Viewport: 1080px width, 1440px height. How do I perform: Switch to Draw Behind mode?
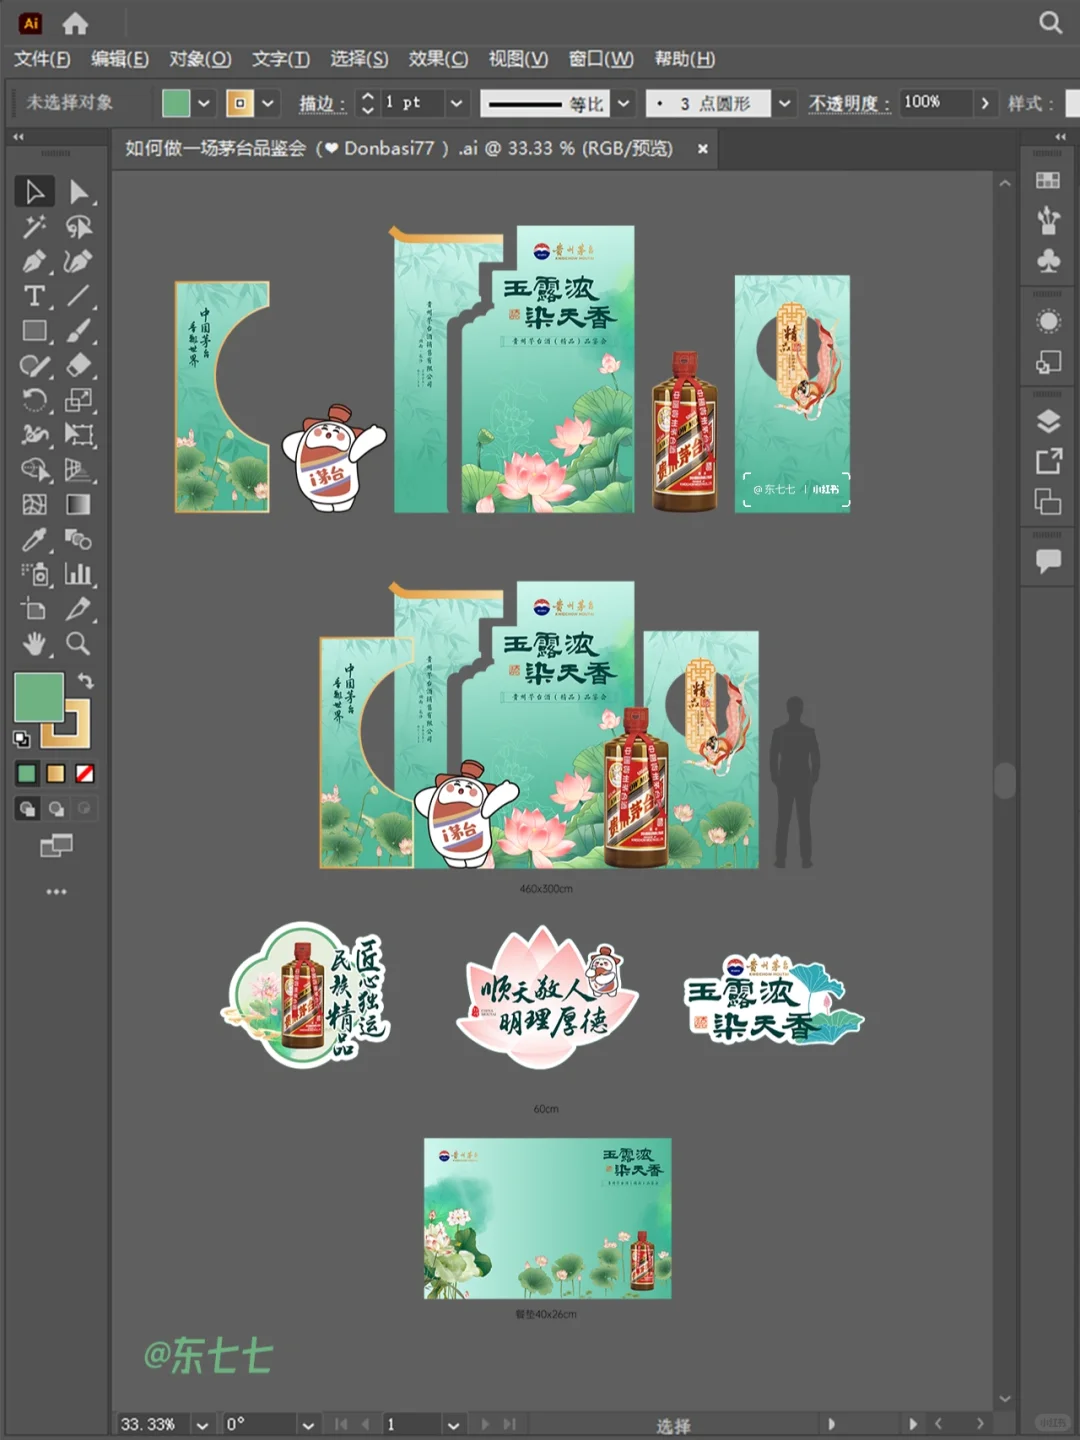pyautogui.click(x=57, y=809)
